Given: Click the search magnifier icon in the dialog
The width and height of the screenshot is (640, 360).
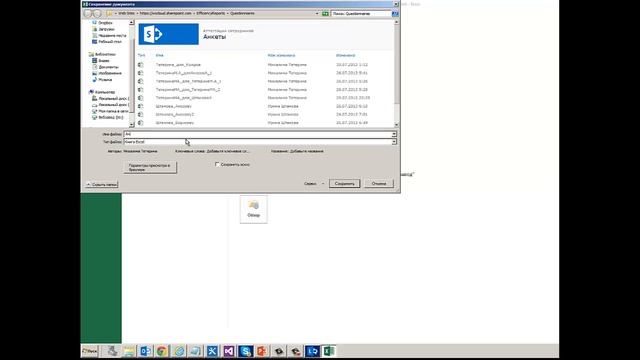Looking at the screenshot, I should click(x=395, y=13).
